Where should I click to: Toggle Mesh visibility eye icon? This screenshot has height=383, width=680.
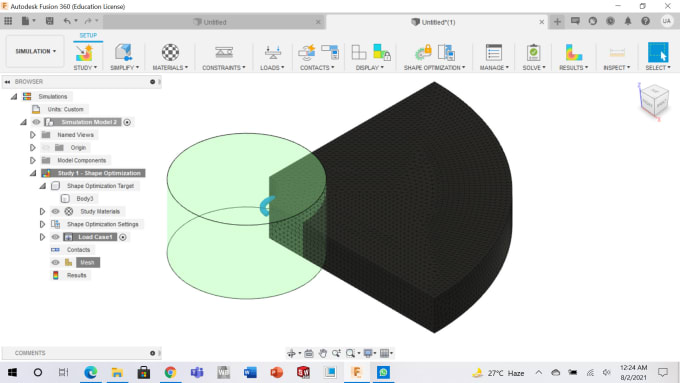coord(55,262)
